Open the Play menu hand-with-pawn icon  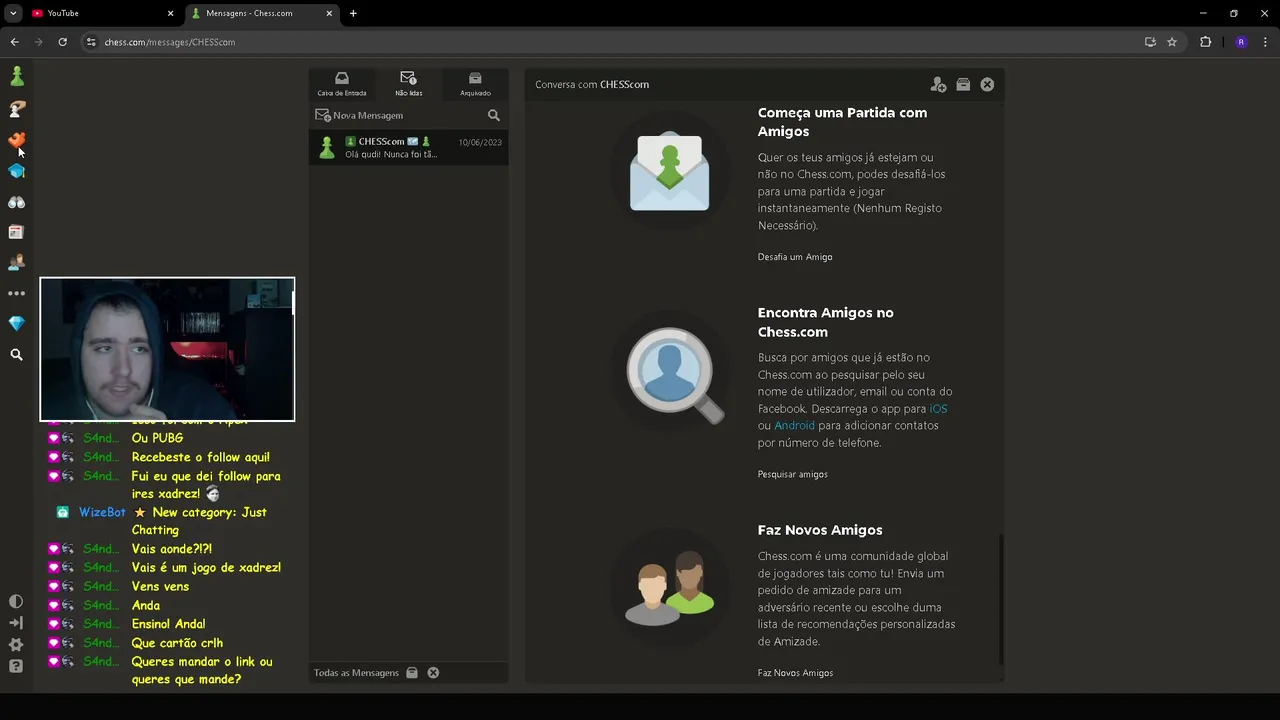click(x=16, y=109)
